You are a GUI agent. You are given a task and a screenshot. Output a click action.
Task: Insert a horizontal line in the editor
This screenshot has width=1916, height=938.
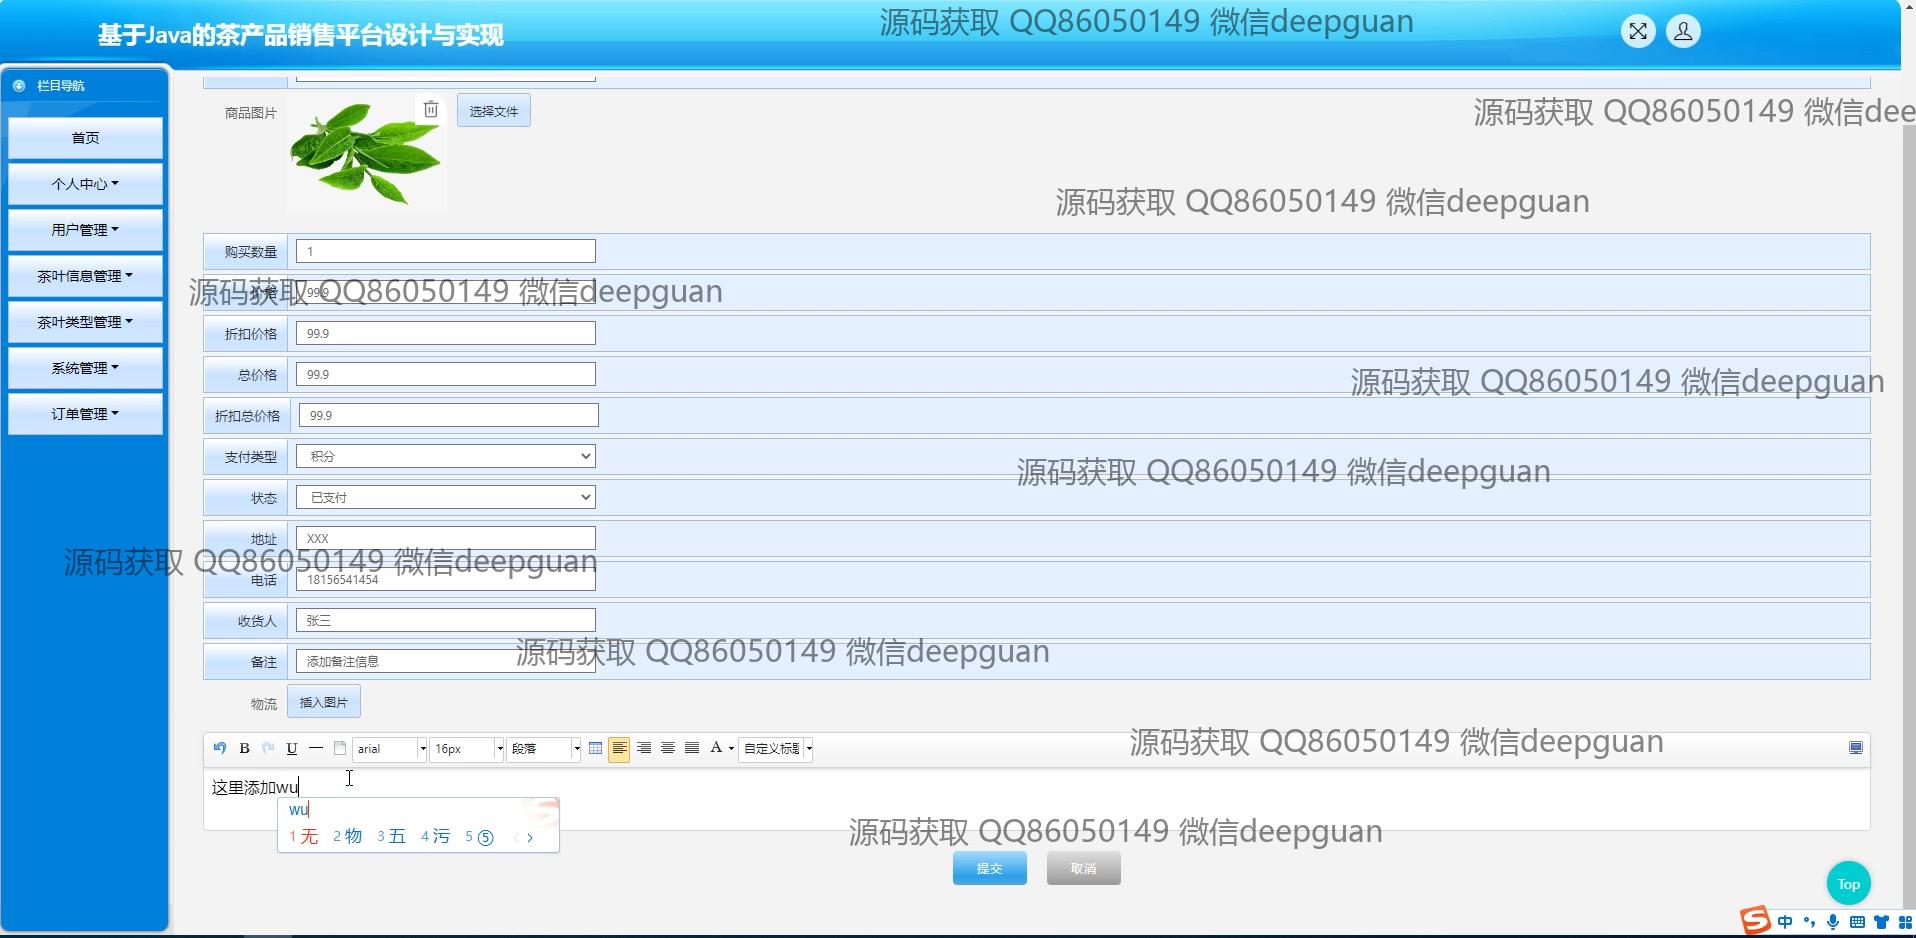[316, 748]
